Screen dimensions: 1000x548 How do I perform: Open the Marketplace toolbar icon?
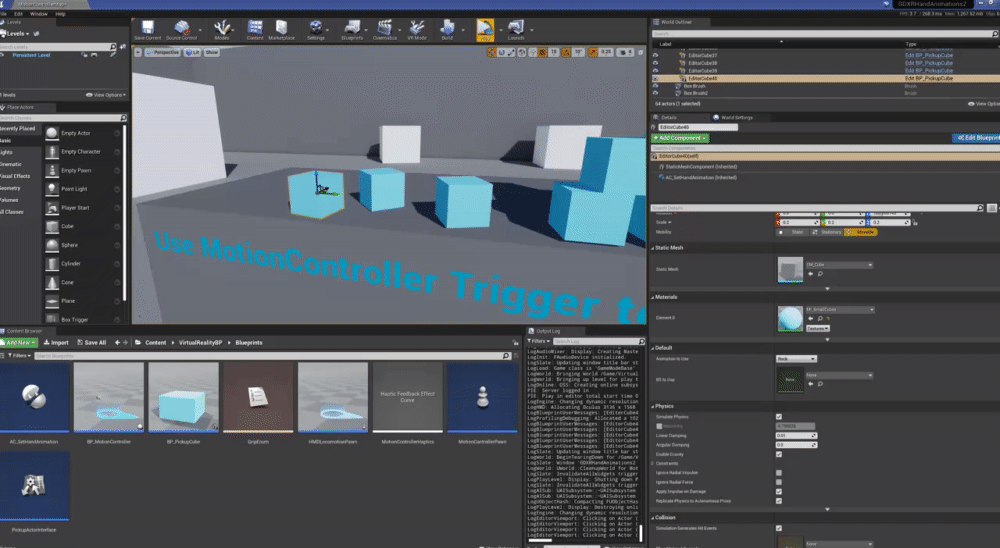[281, 29]
